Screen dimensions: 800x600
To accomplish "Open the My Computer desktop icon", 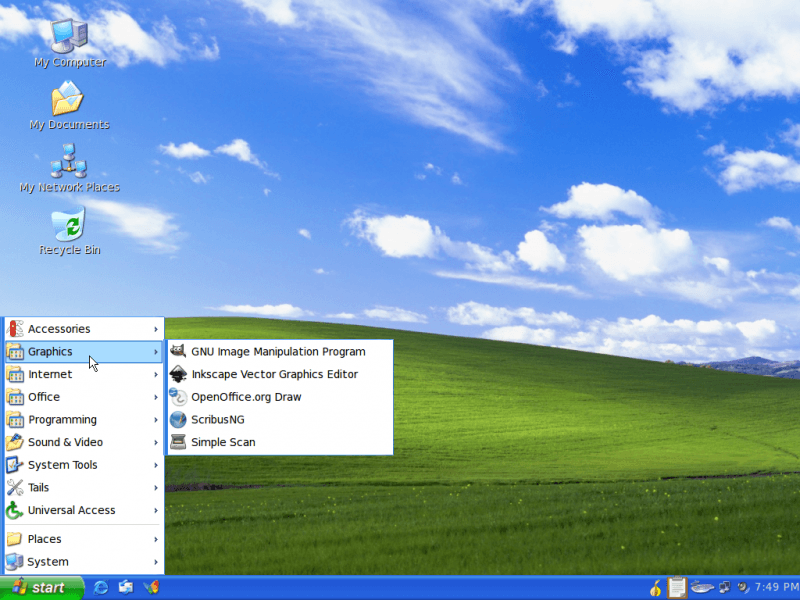I will coord(69,43).
